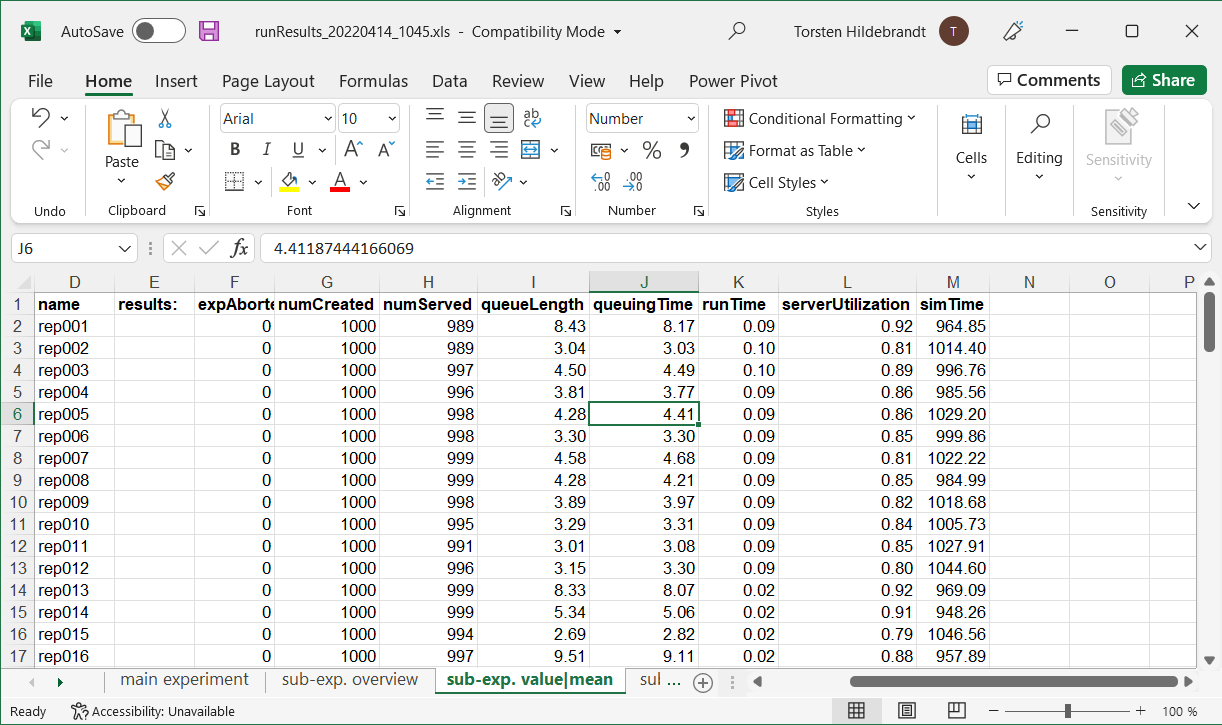Click the Comma Style icon
Image resolution: width=1222 pixels, height=725 pixels.
[679, 150]
